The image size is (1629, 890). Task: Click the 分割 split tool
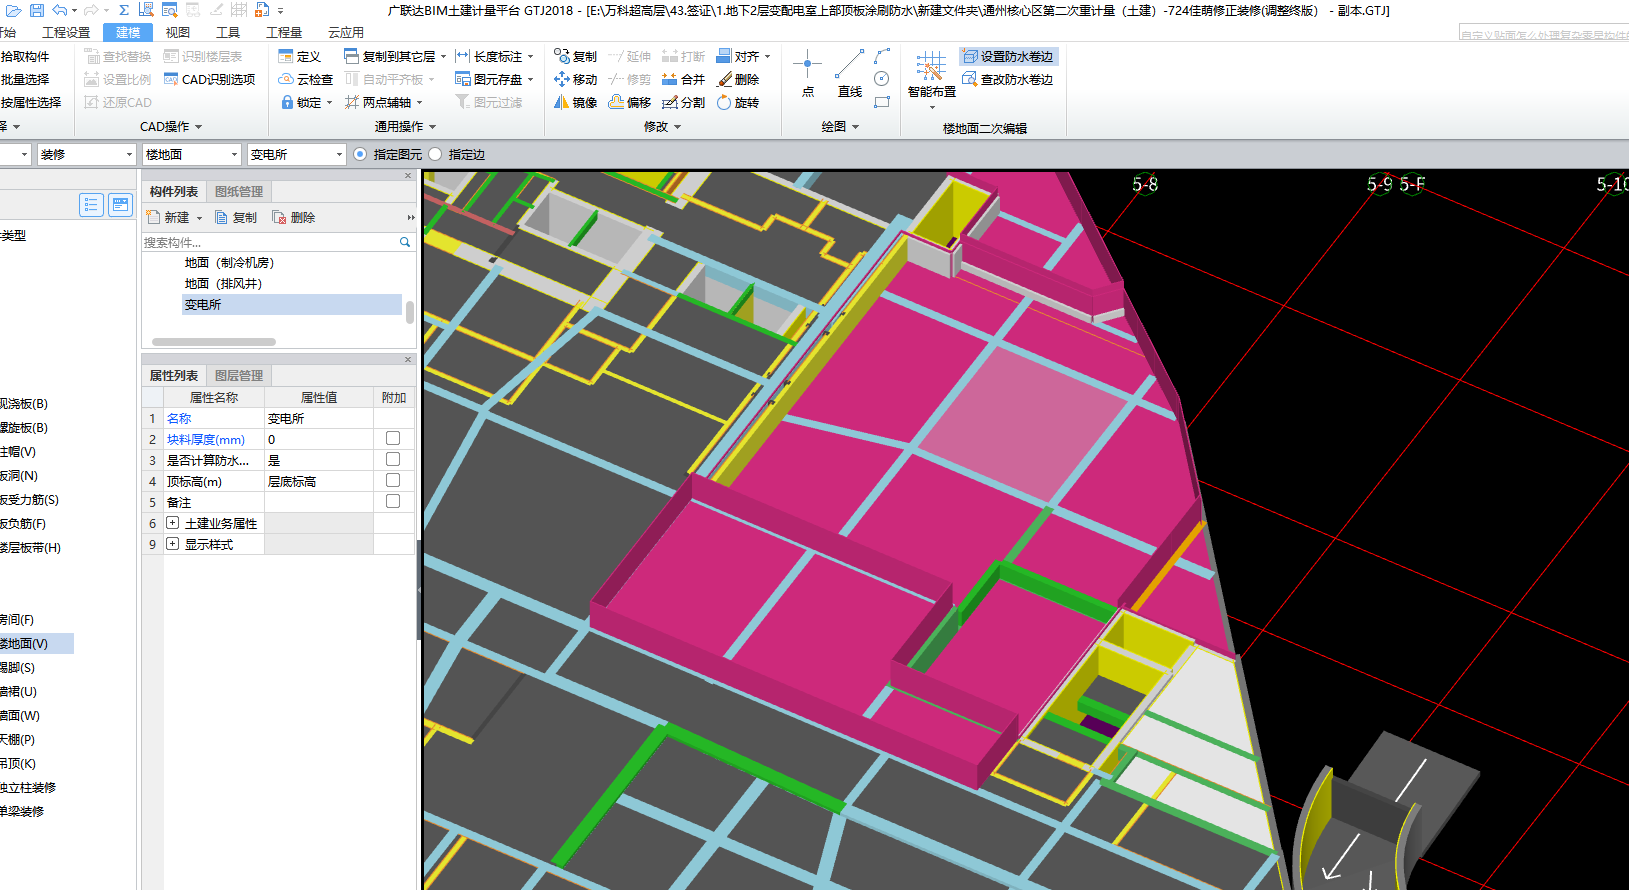684,102
